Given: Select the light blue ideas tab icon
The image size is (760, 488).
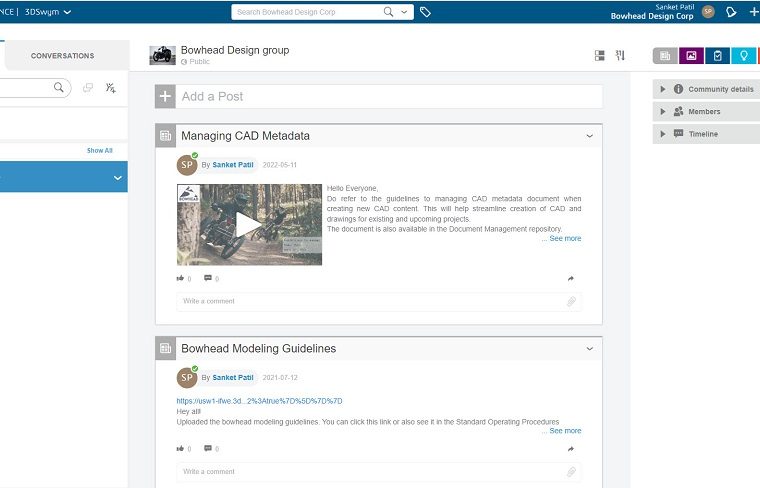Looking at the screenshot, I should tap(744, 56).
